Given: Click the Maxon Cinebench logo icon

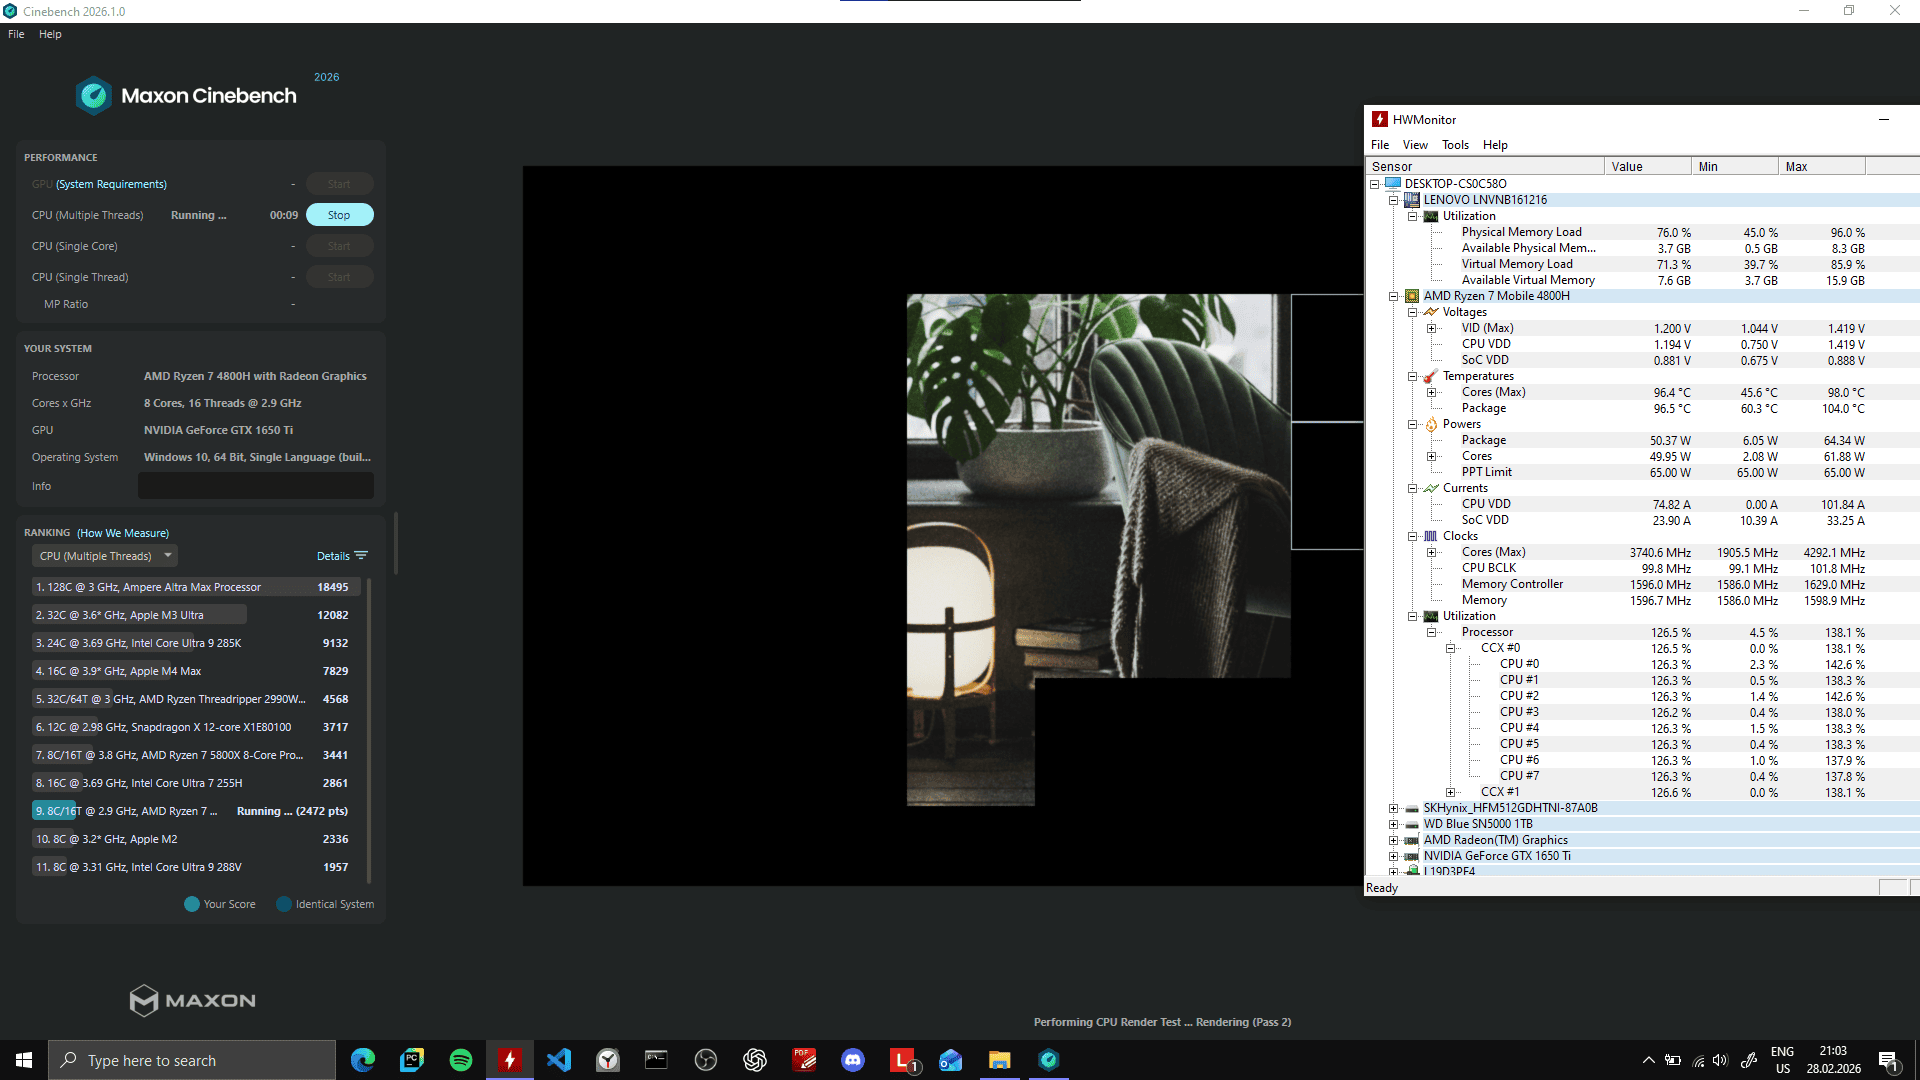Looking at the screenshot, I should (94, 96).
